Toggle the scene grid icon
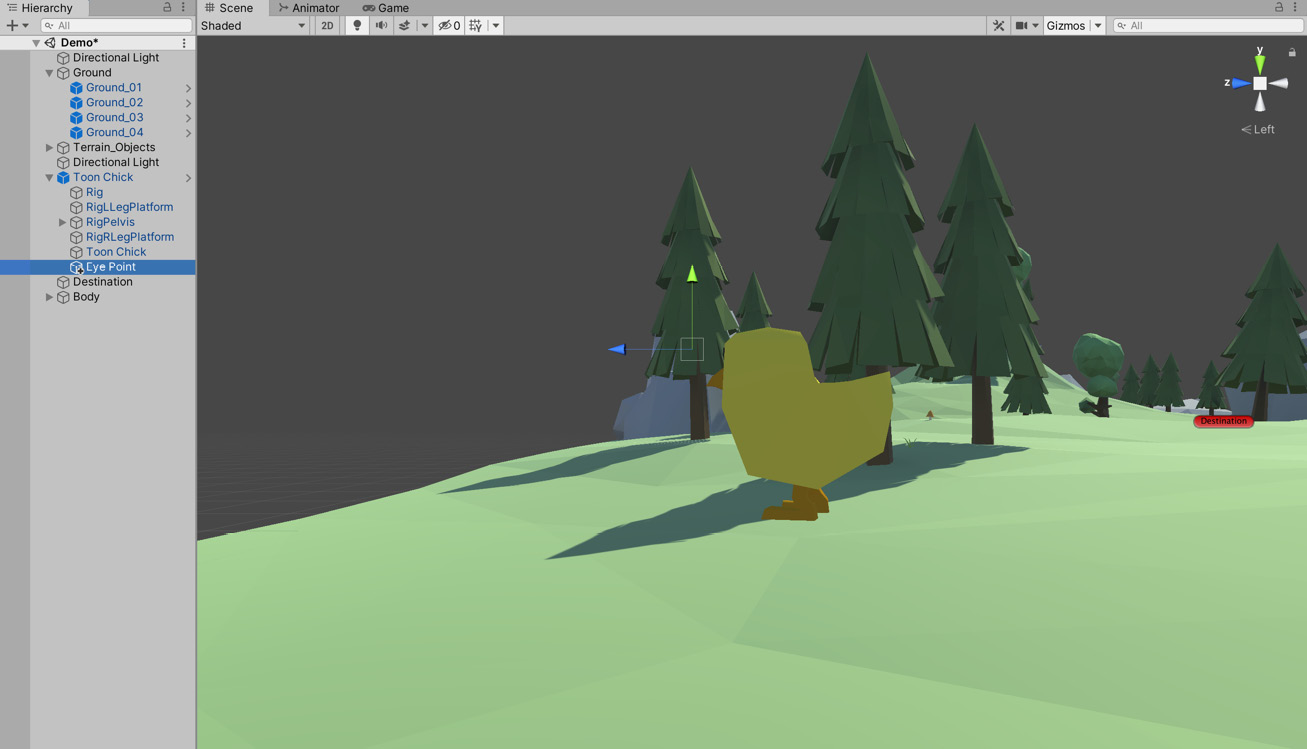Screen dimensions: 1307x749 pyautogui.click(x=476, y=26)
